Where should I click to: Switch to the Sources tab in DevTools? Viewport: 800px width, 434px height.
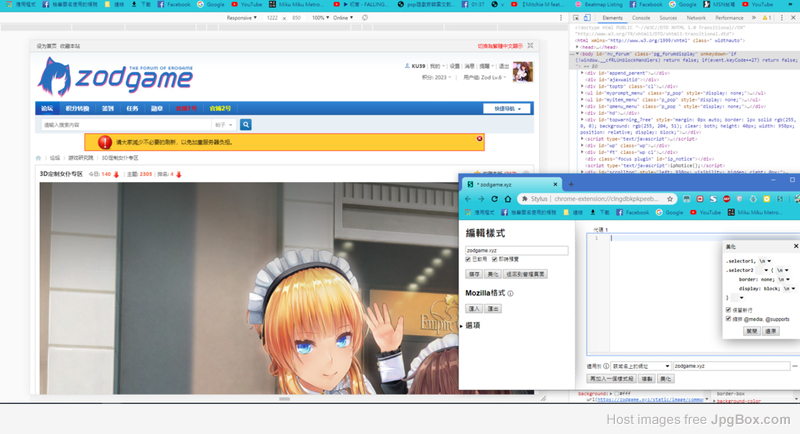668,18
